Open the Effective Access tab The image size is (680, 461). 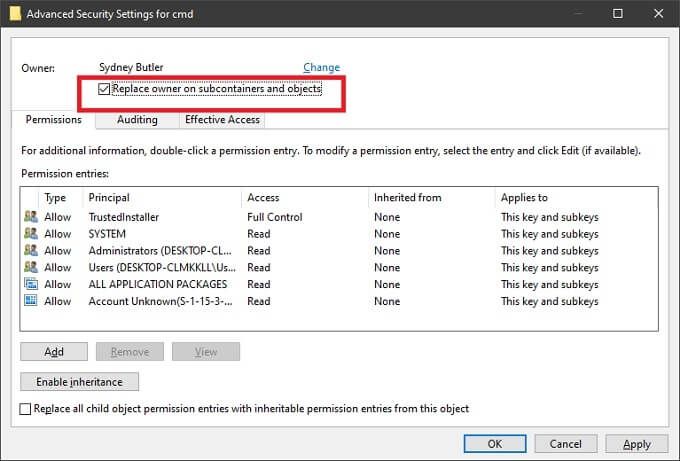222,120
